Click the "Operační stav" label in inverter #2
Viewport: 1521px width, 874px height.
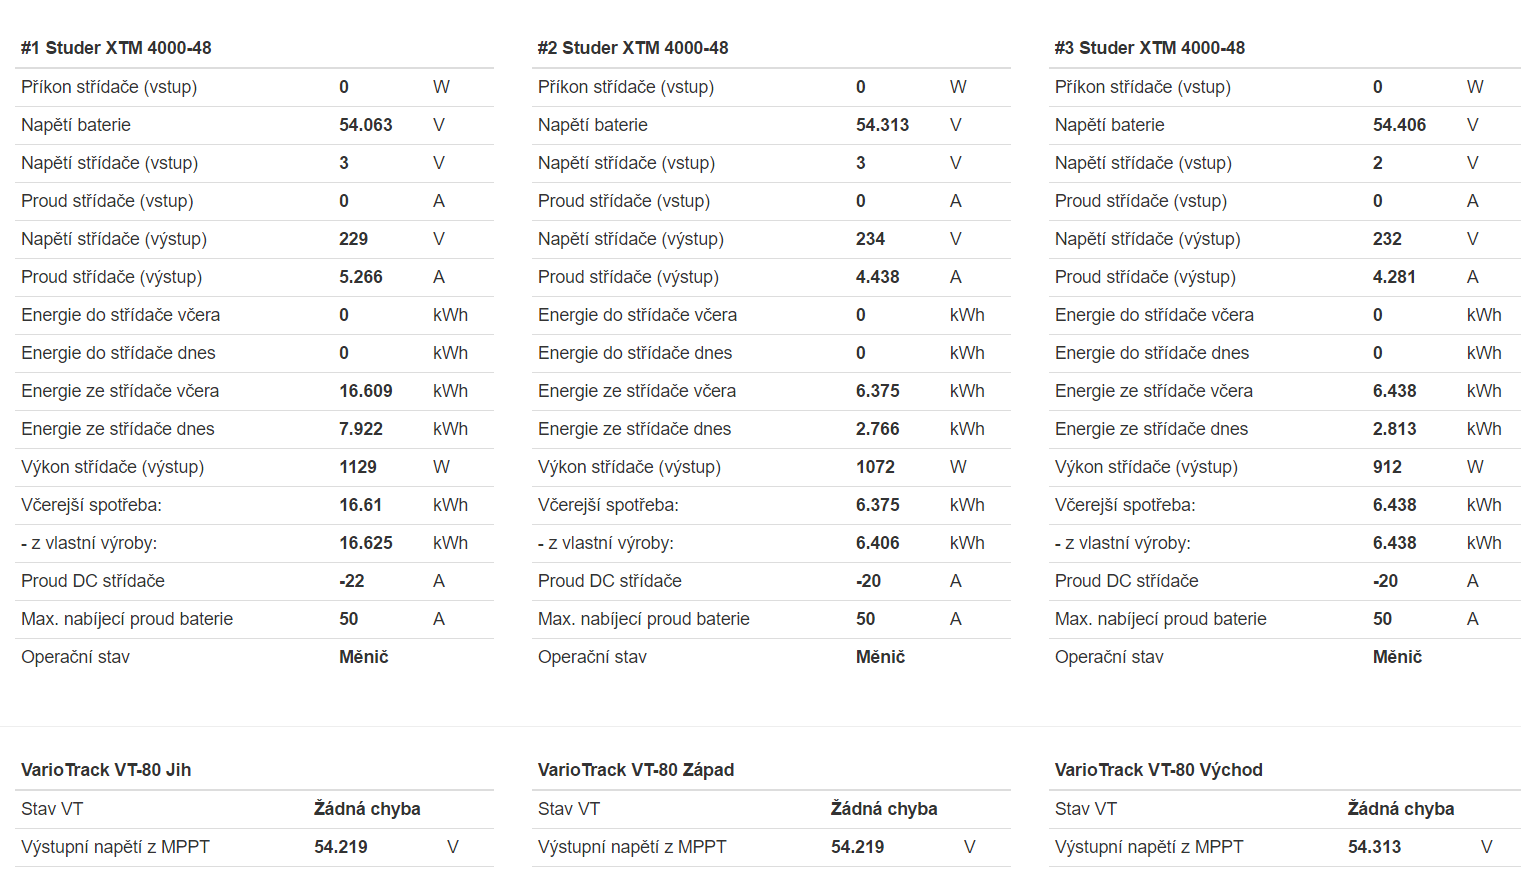click(x=592, y=657)
